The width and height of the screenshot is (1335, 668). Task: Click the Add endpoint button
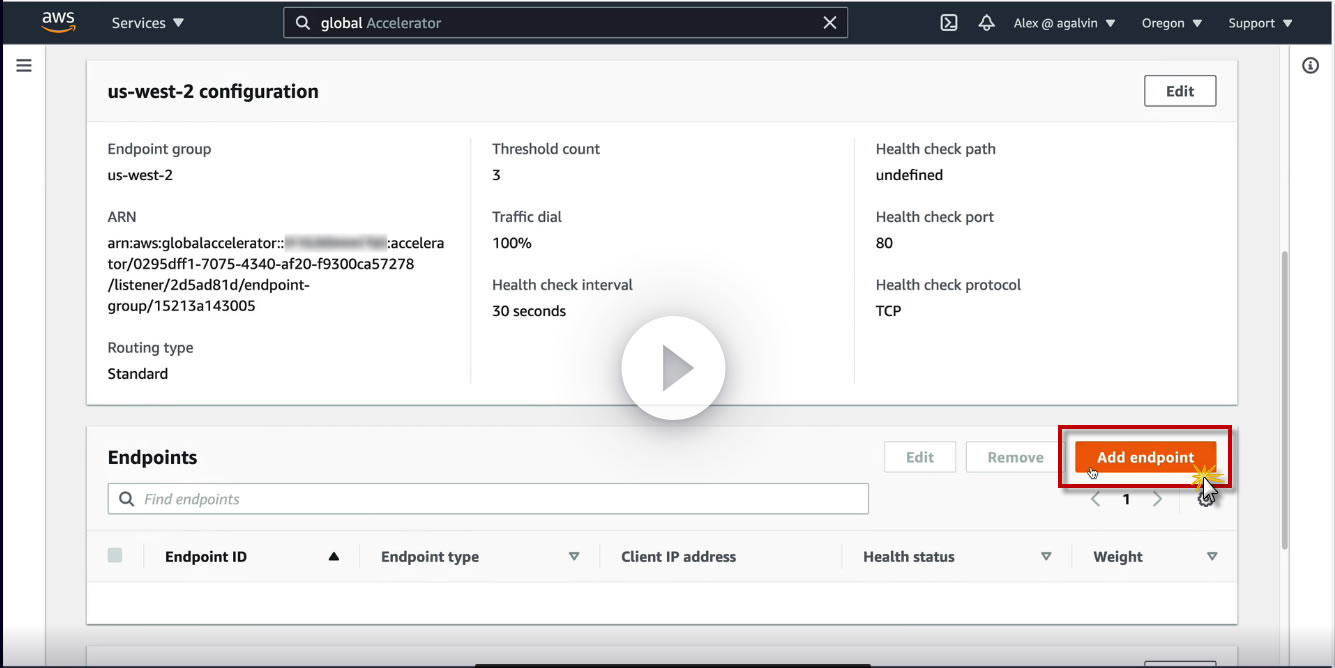[1145, 457]
